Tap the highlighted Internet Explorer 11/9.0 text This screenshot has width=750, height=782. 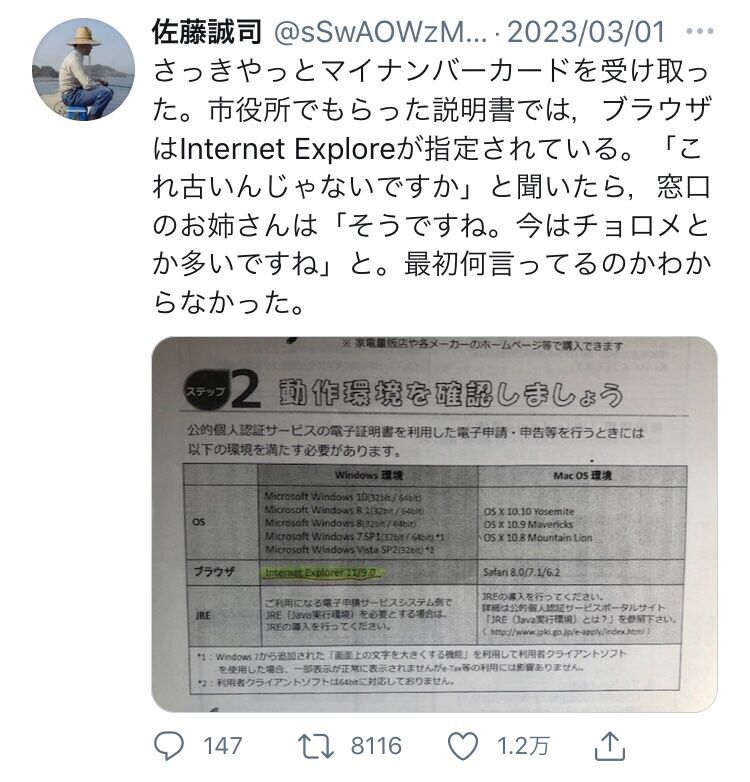(x=322, y=573)
